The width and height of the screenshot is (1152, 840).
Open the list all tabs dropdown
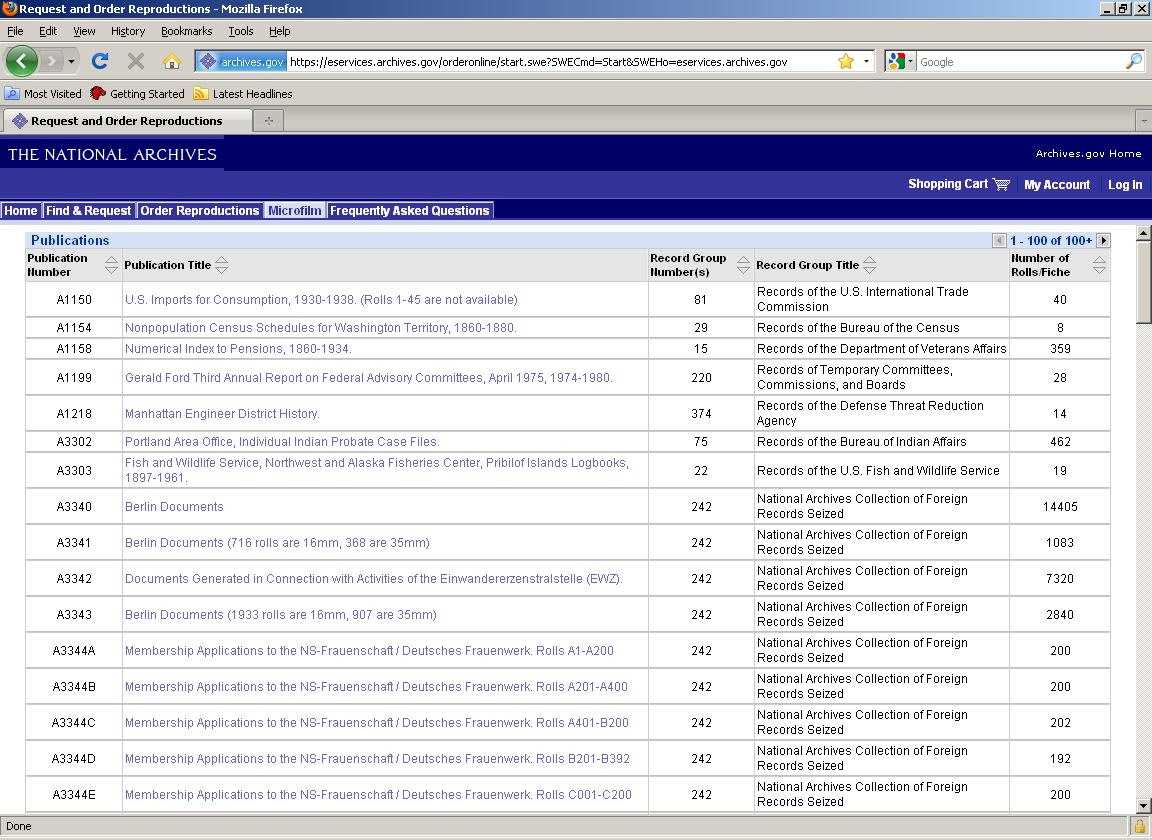click(x=1143, y=121)
